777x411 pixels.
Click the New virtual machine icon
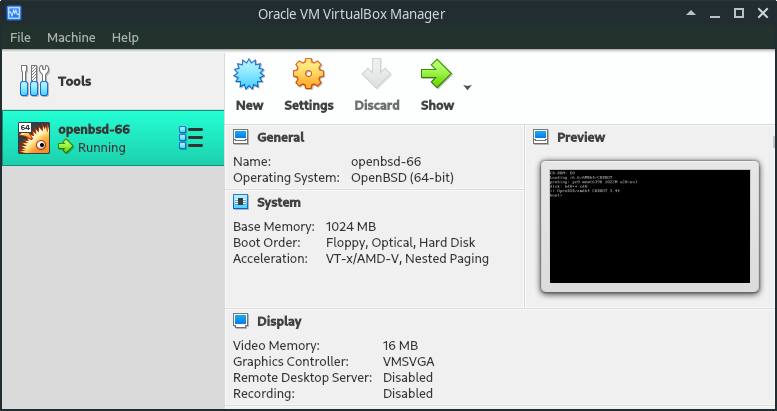[x=249, y=75]
